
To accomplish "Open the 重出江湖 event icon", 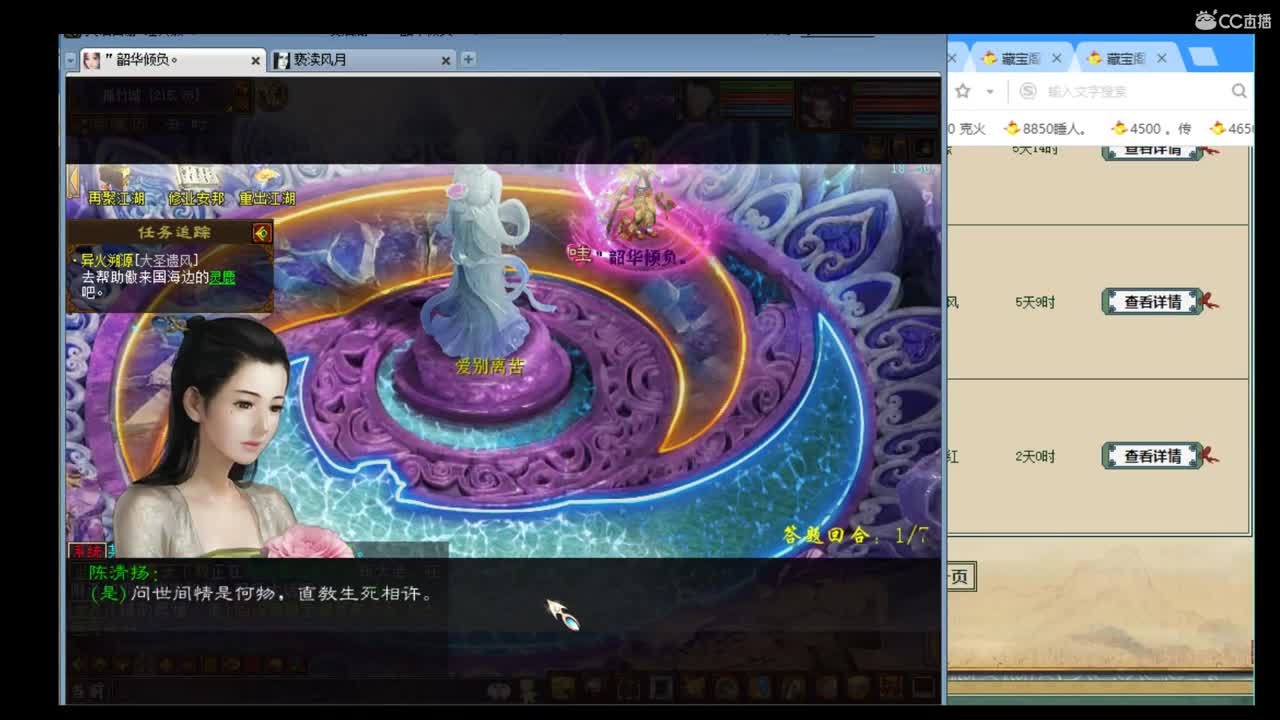I will (x=267, y=187).
